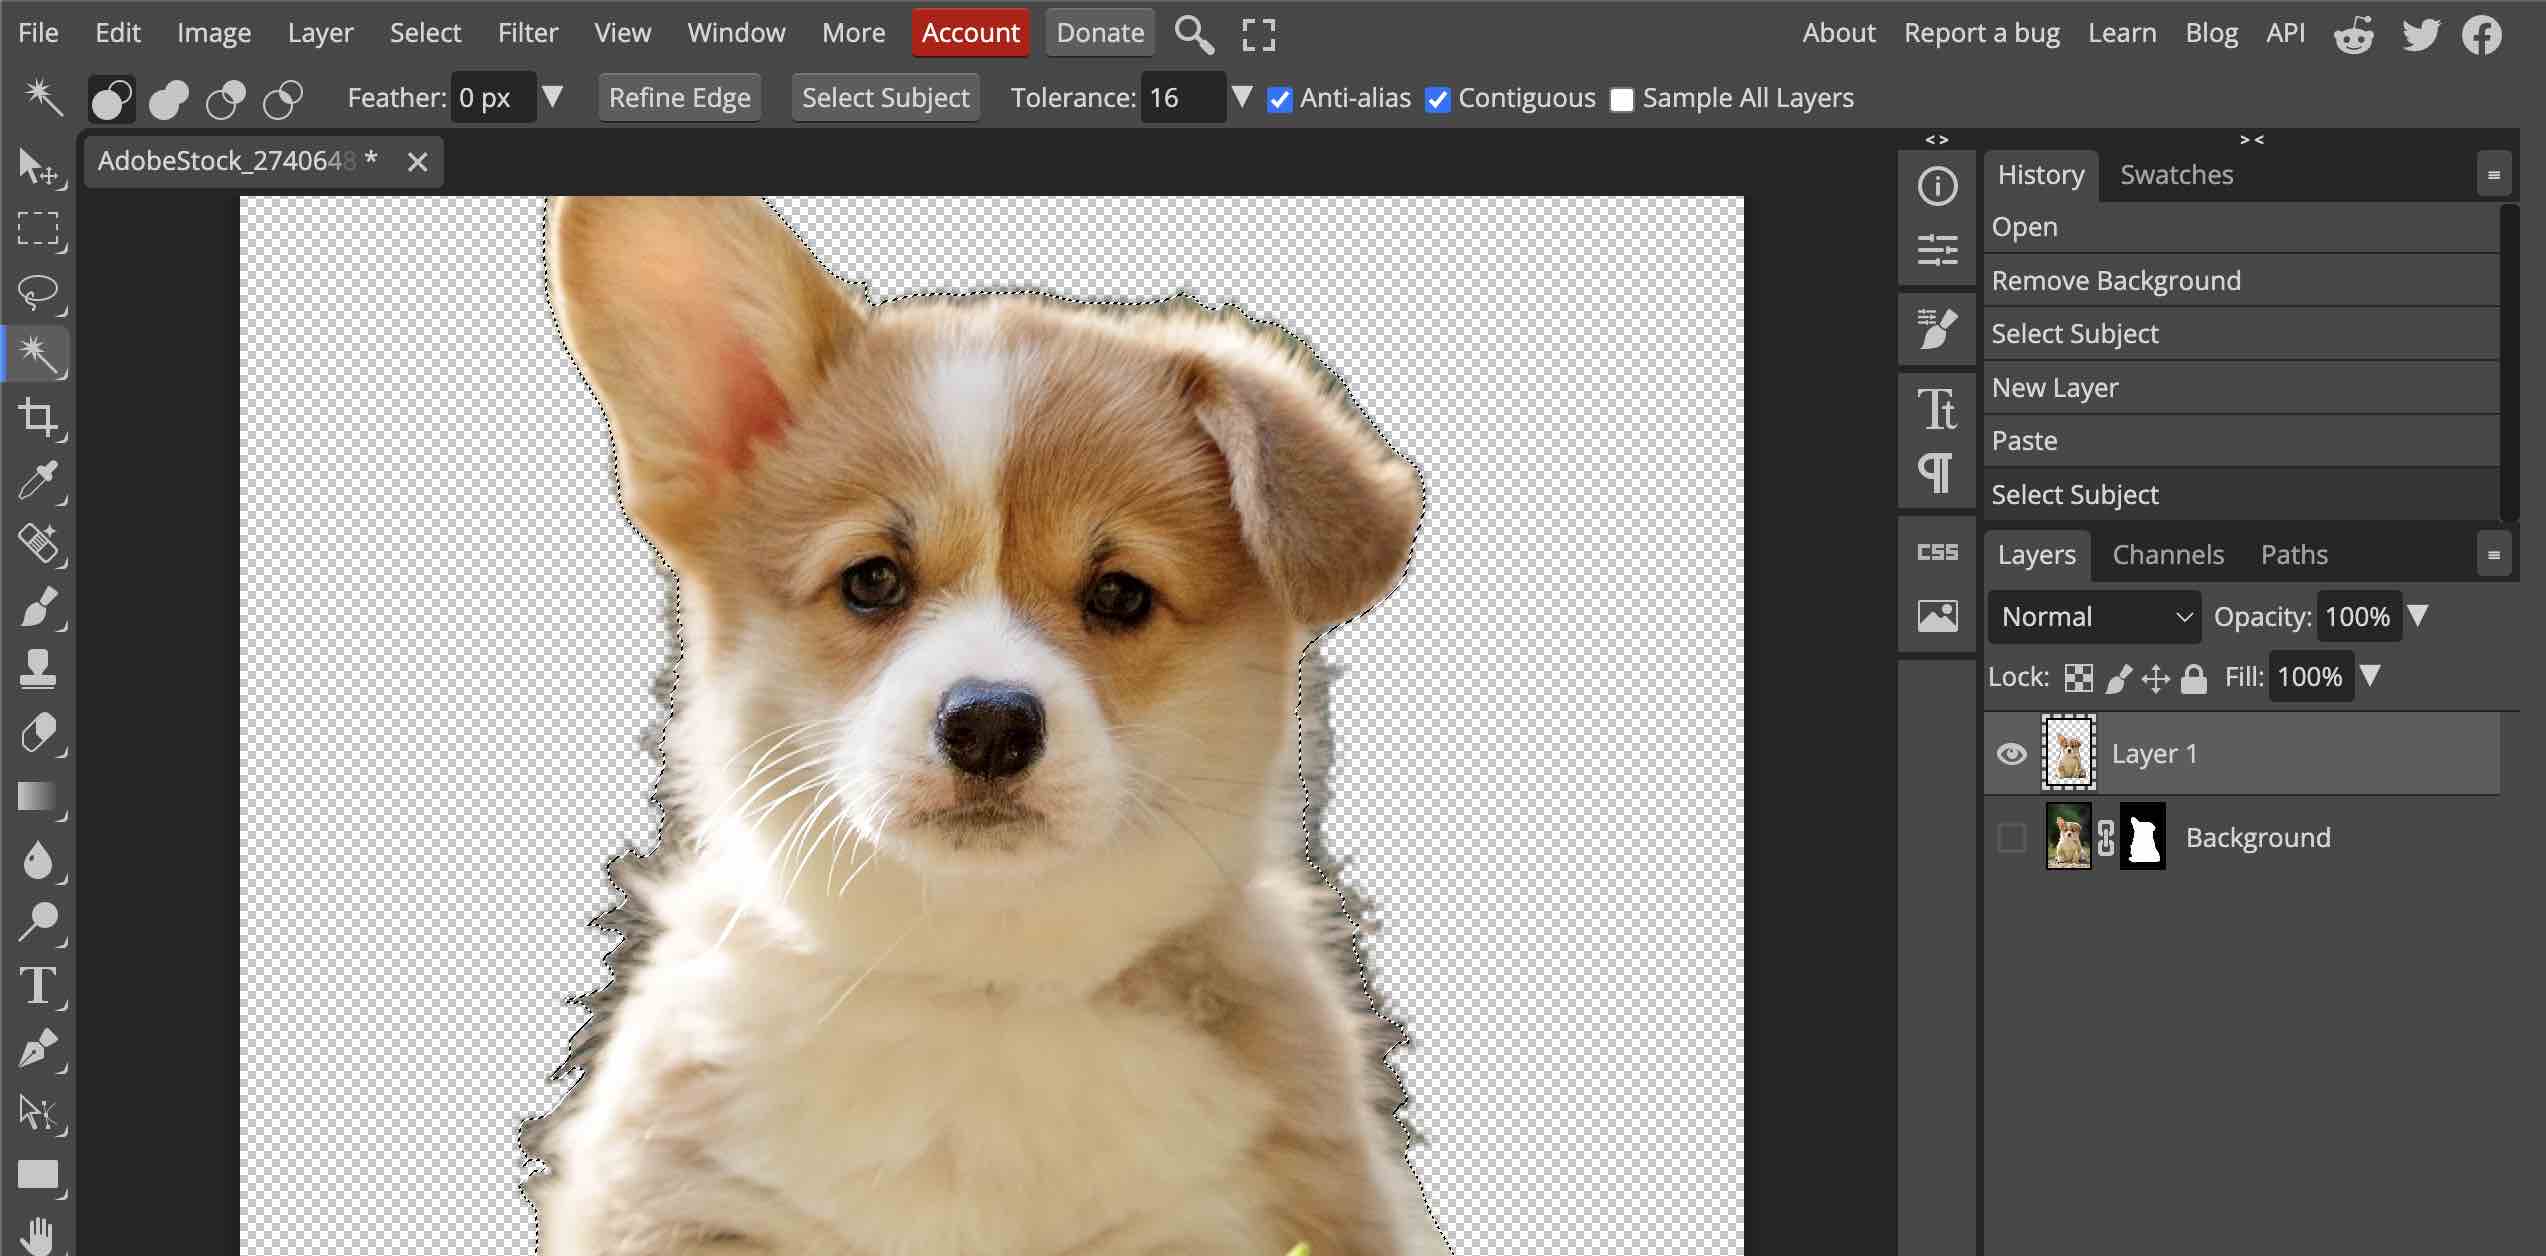Select the Crop tool
This screenshot has height=1256, width=2546.
(38, 417)
